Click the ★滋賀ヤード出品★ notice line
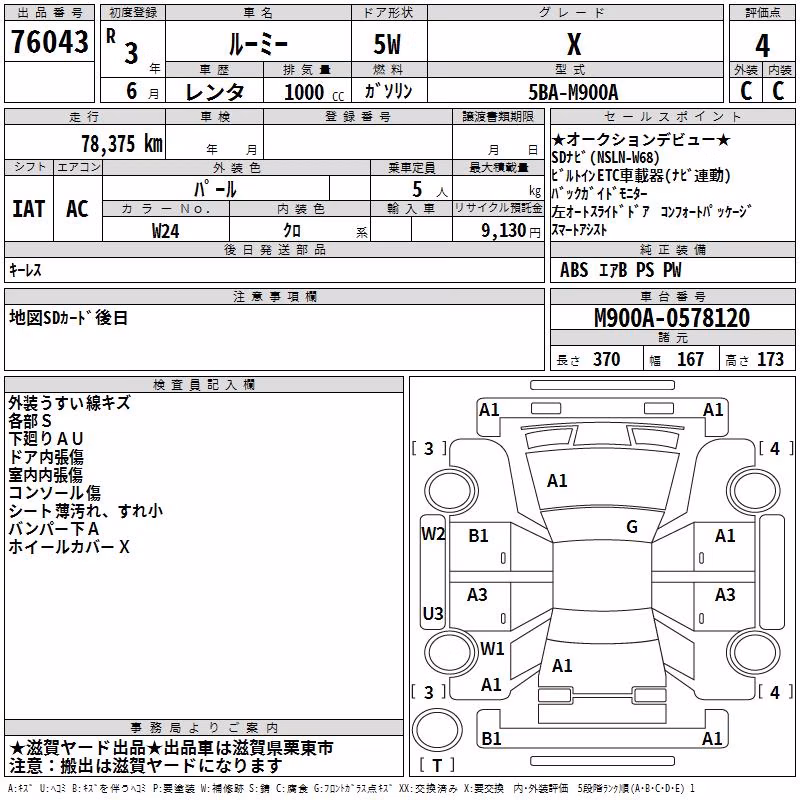 click(x=171, y=748)
